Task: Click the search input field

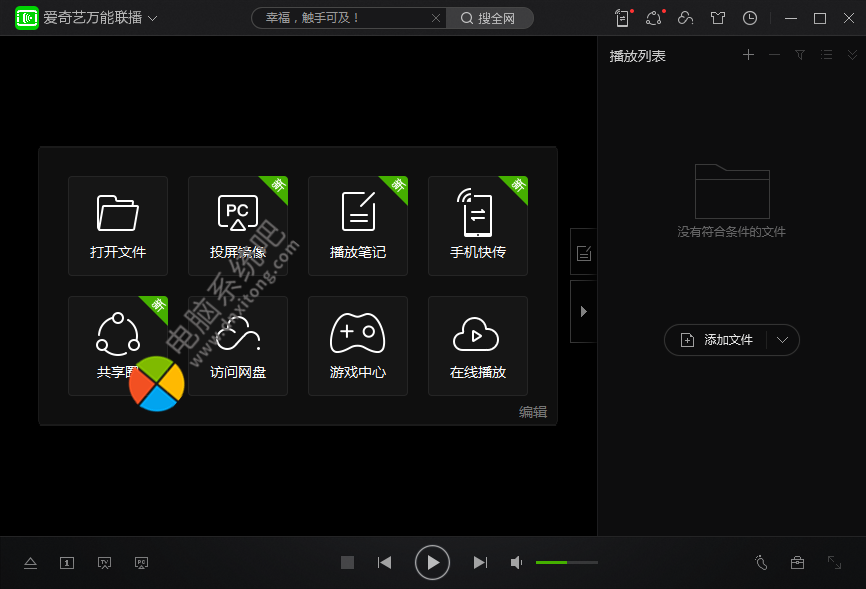Action: [x=340, y=18]
